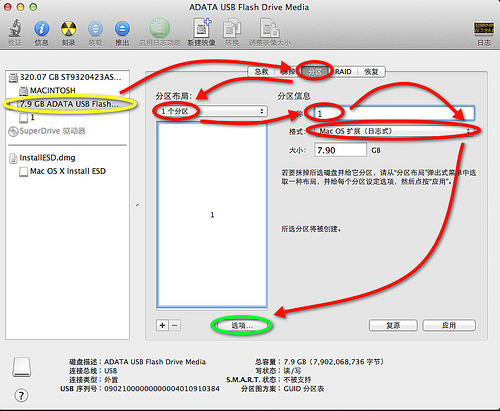Open help with the question mark button
Image resolution: width=500 pixels, height=411 pixels.
(21, 396)
